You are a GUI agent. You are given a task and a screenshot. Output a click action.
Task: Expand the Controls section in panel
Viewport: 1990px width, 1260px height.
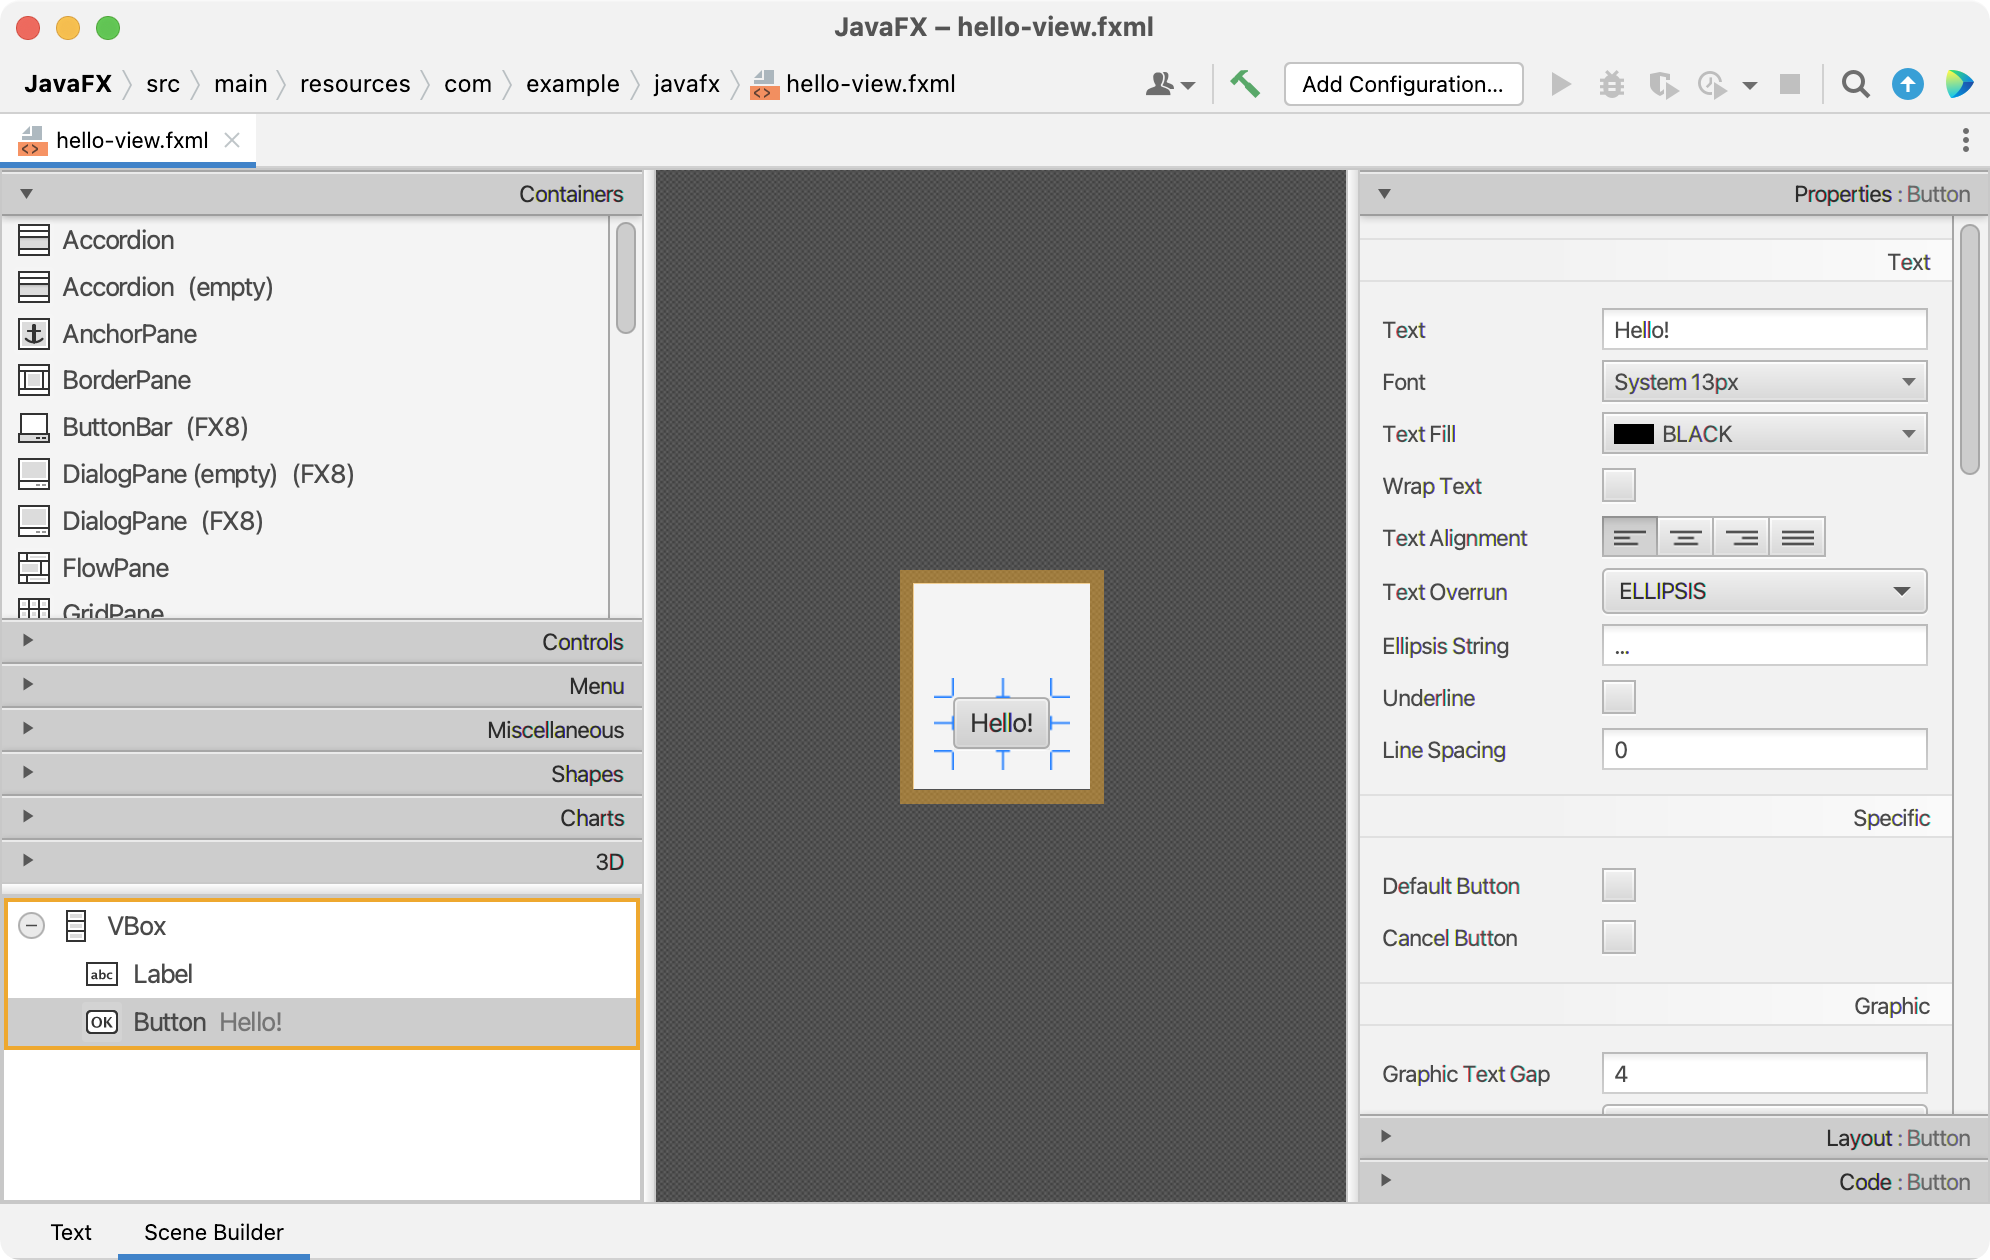pyautogui.click(x=25, y=641)
